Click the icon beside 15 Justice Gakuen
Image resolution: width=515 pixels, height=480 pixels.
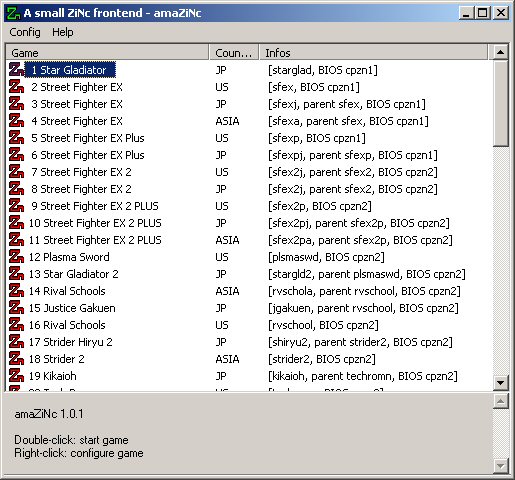[16, 308]
